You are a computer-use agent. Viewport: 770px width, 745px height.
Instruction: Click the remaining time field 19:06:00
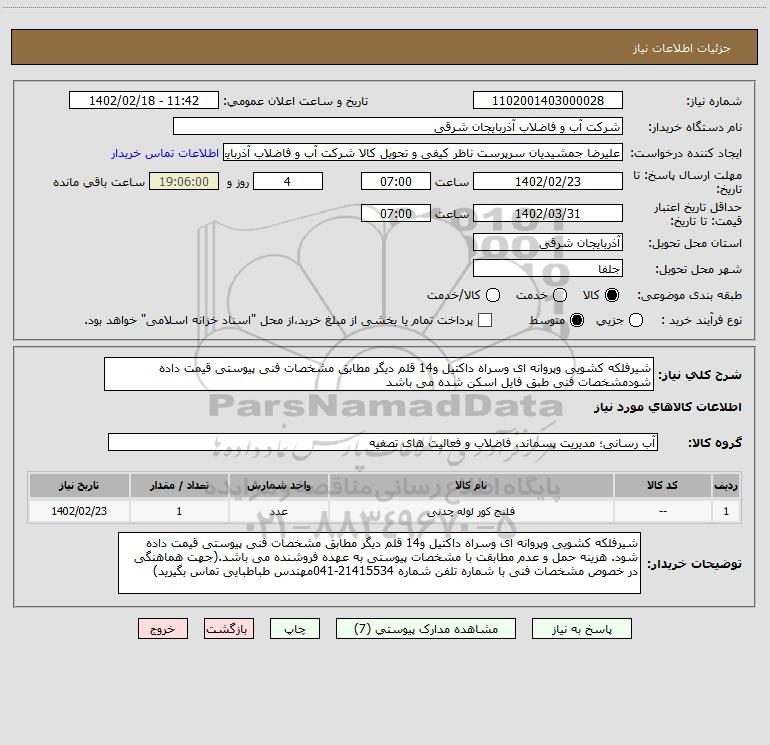pyautogui.click(x=184, y=182)
